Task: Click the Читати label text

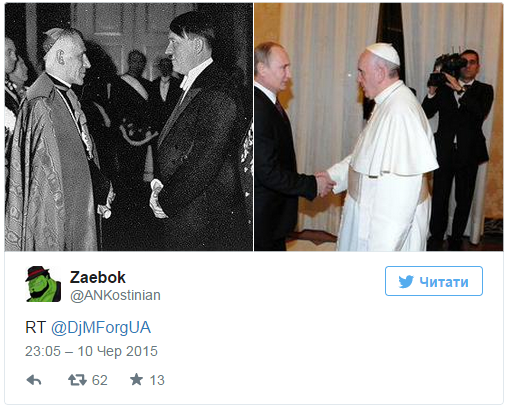Action: coord(444,282)
